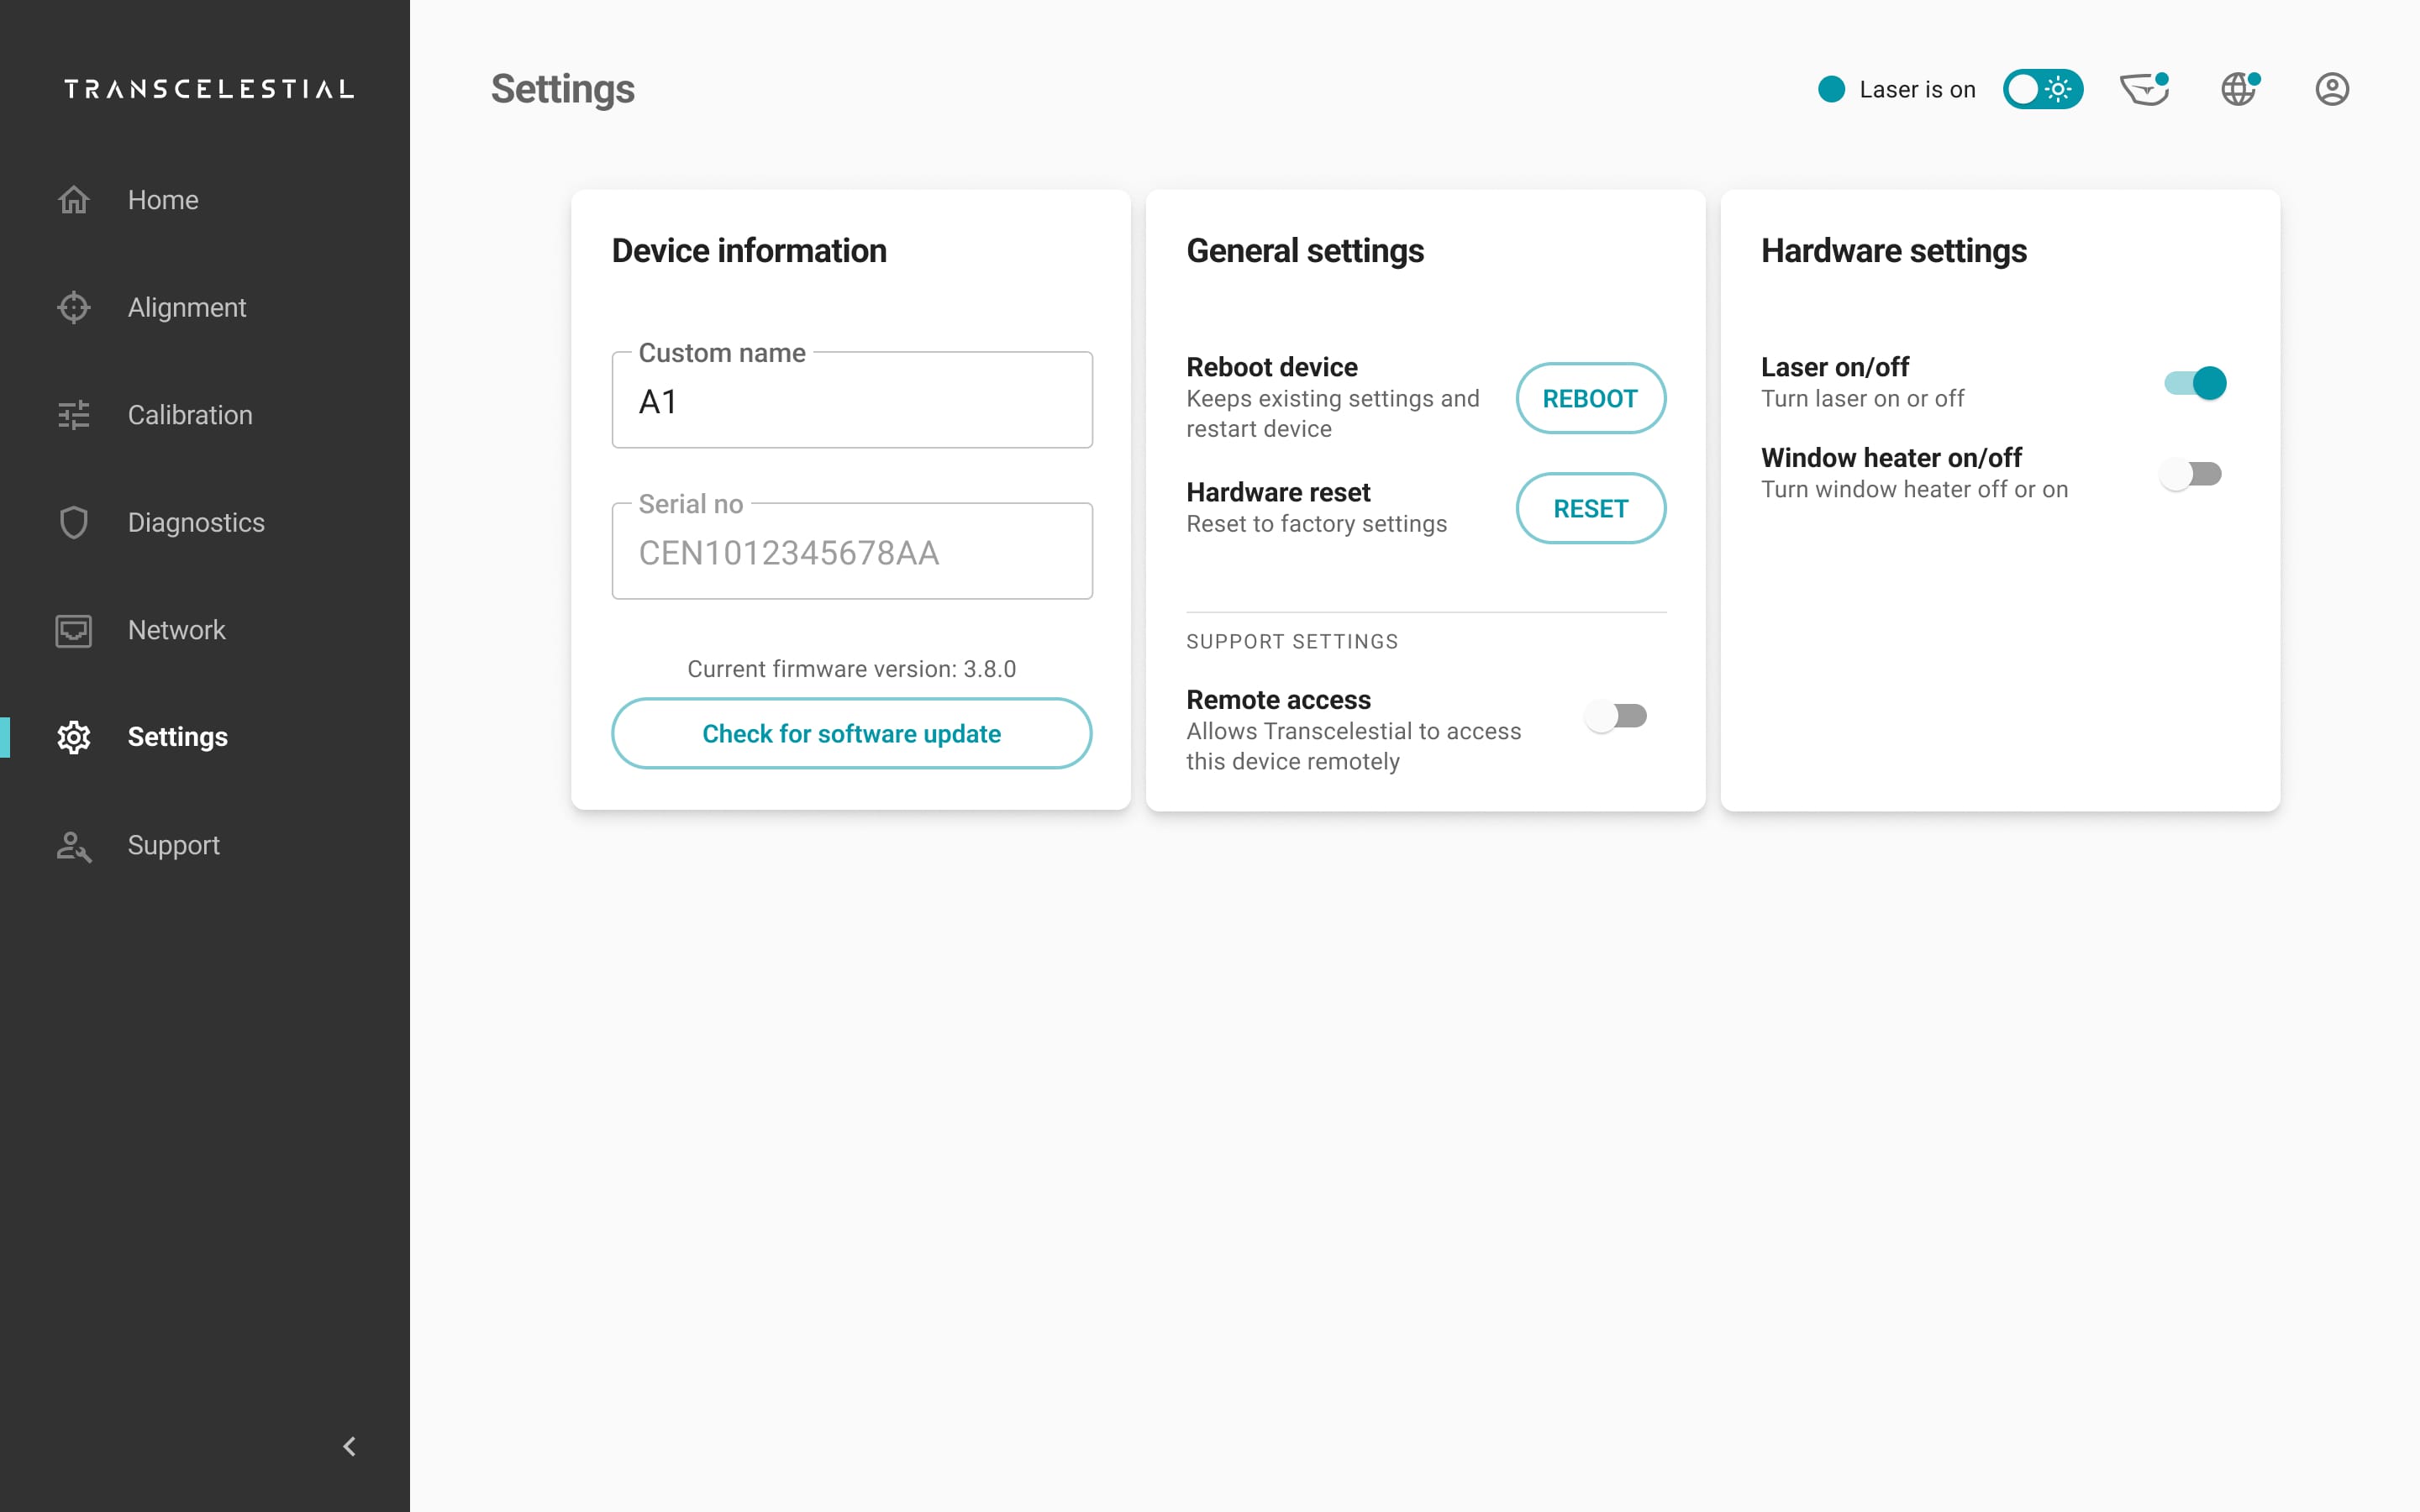This screenshot has height=1512, width=2420.
Task: Enable the Remote access toggle
Action: point(1616,716)
